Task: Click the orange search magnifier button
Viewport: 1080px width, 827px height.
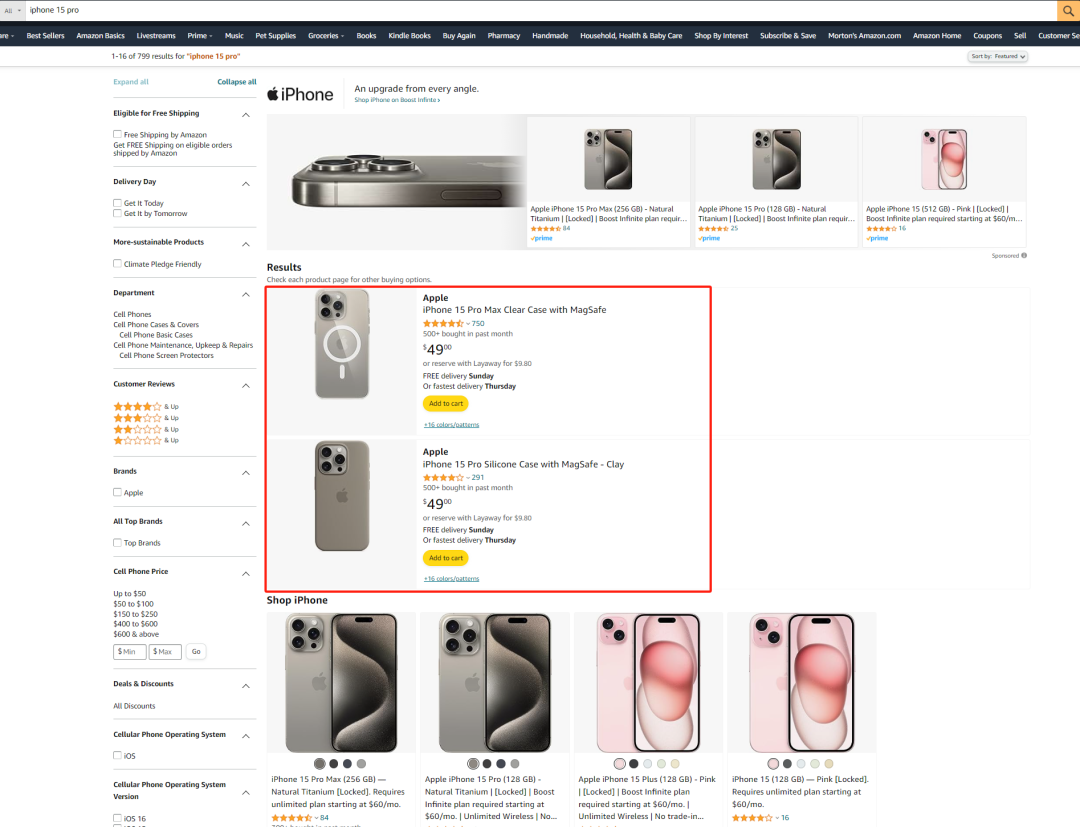Action: [x=1068, y=10]
